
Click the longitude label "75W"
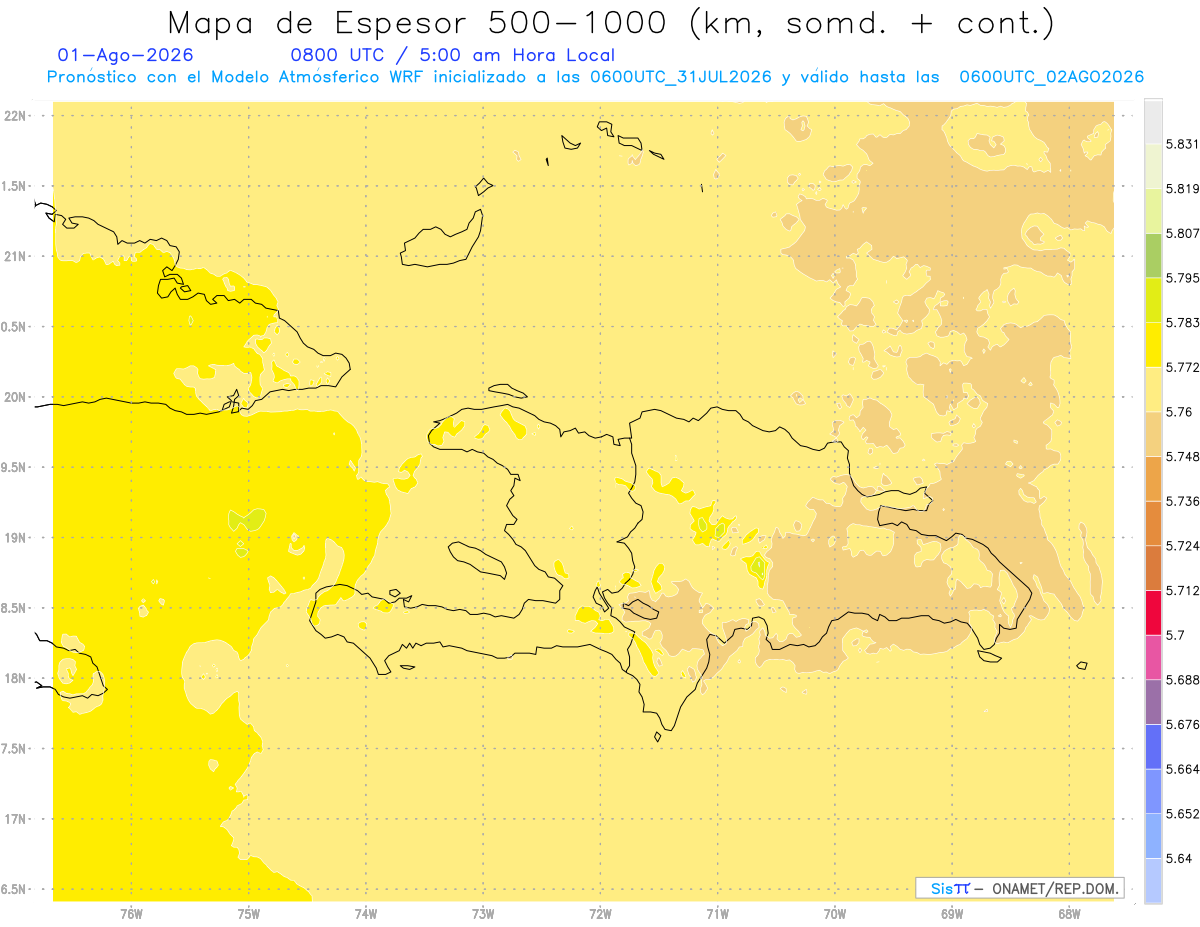249,914
